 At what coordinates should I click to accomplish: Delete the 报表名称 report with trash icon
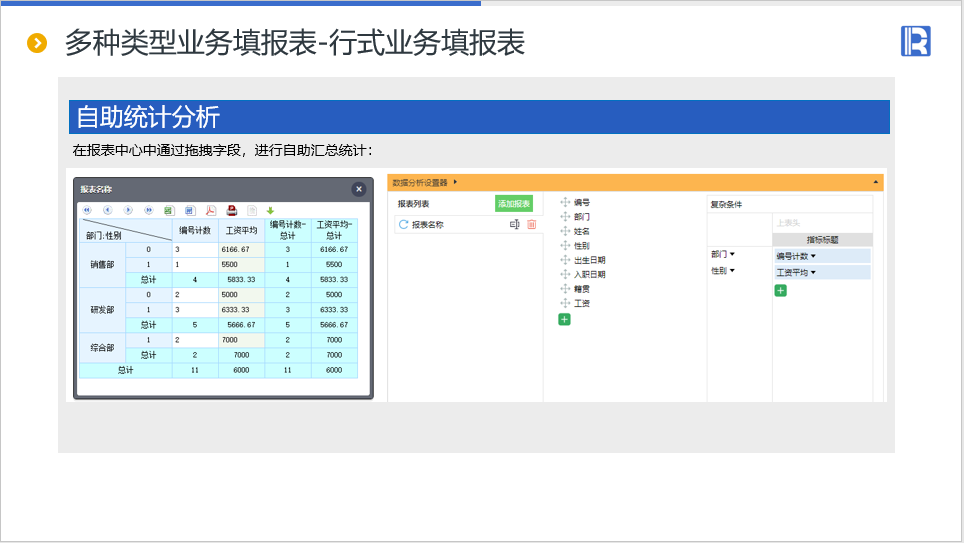point(531,225)
